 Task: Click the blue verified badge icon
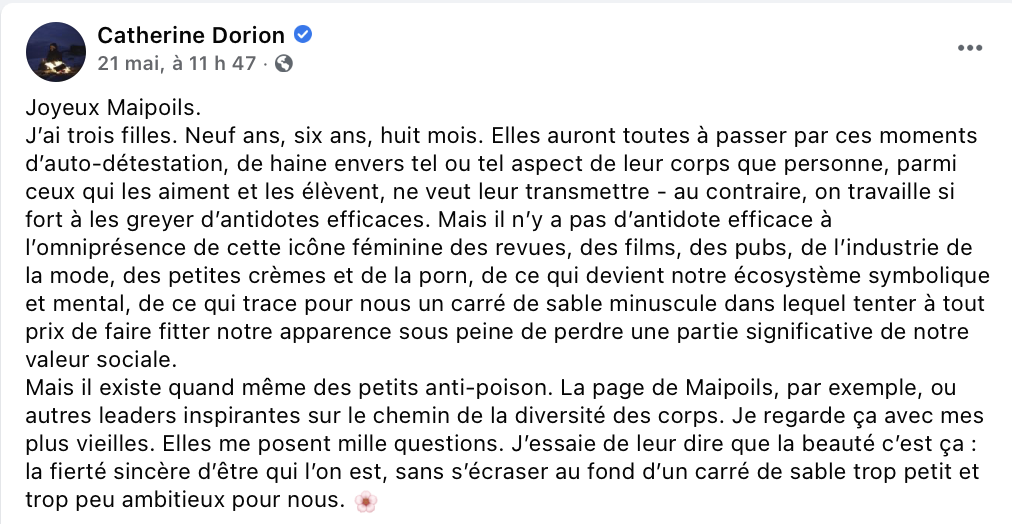(303, 34)
